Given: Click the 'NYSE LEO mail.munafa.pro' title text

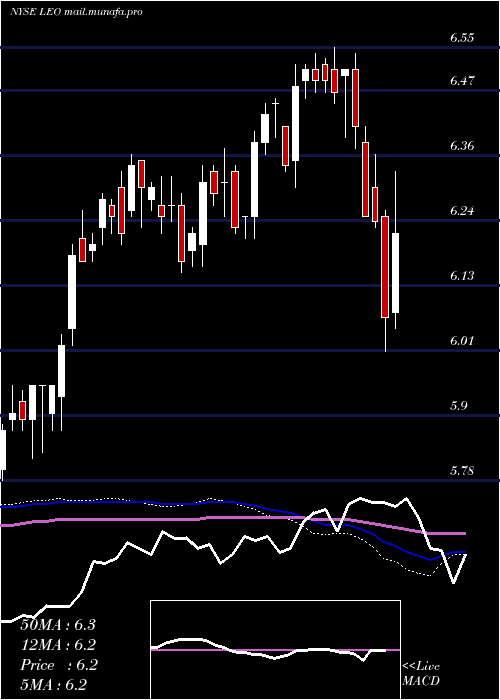Looking at the screenshot, I should [76, 12].
